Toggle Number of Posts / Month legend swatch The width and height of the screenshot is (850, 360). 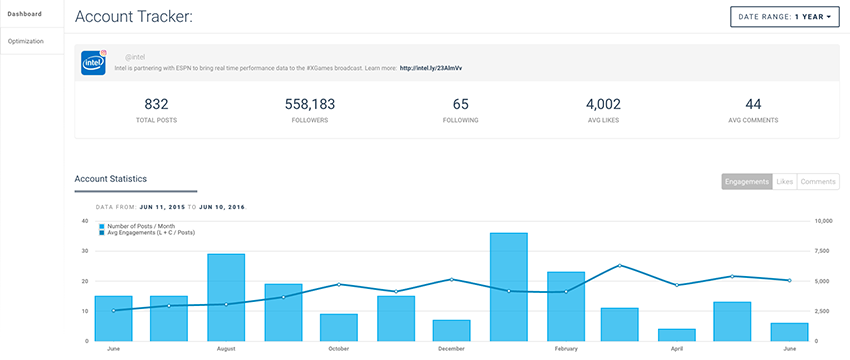pos(102,226)
